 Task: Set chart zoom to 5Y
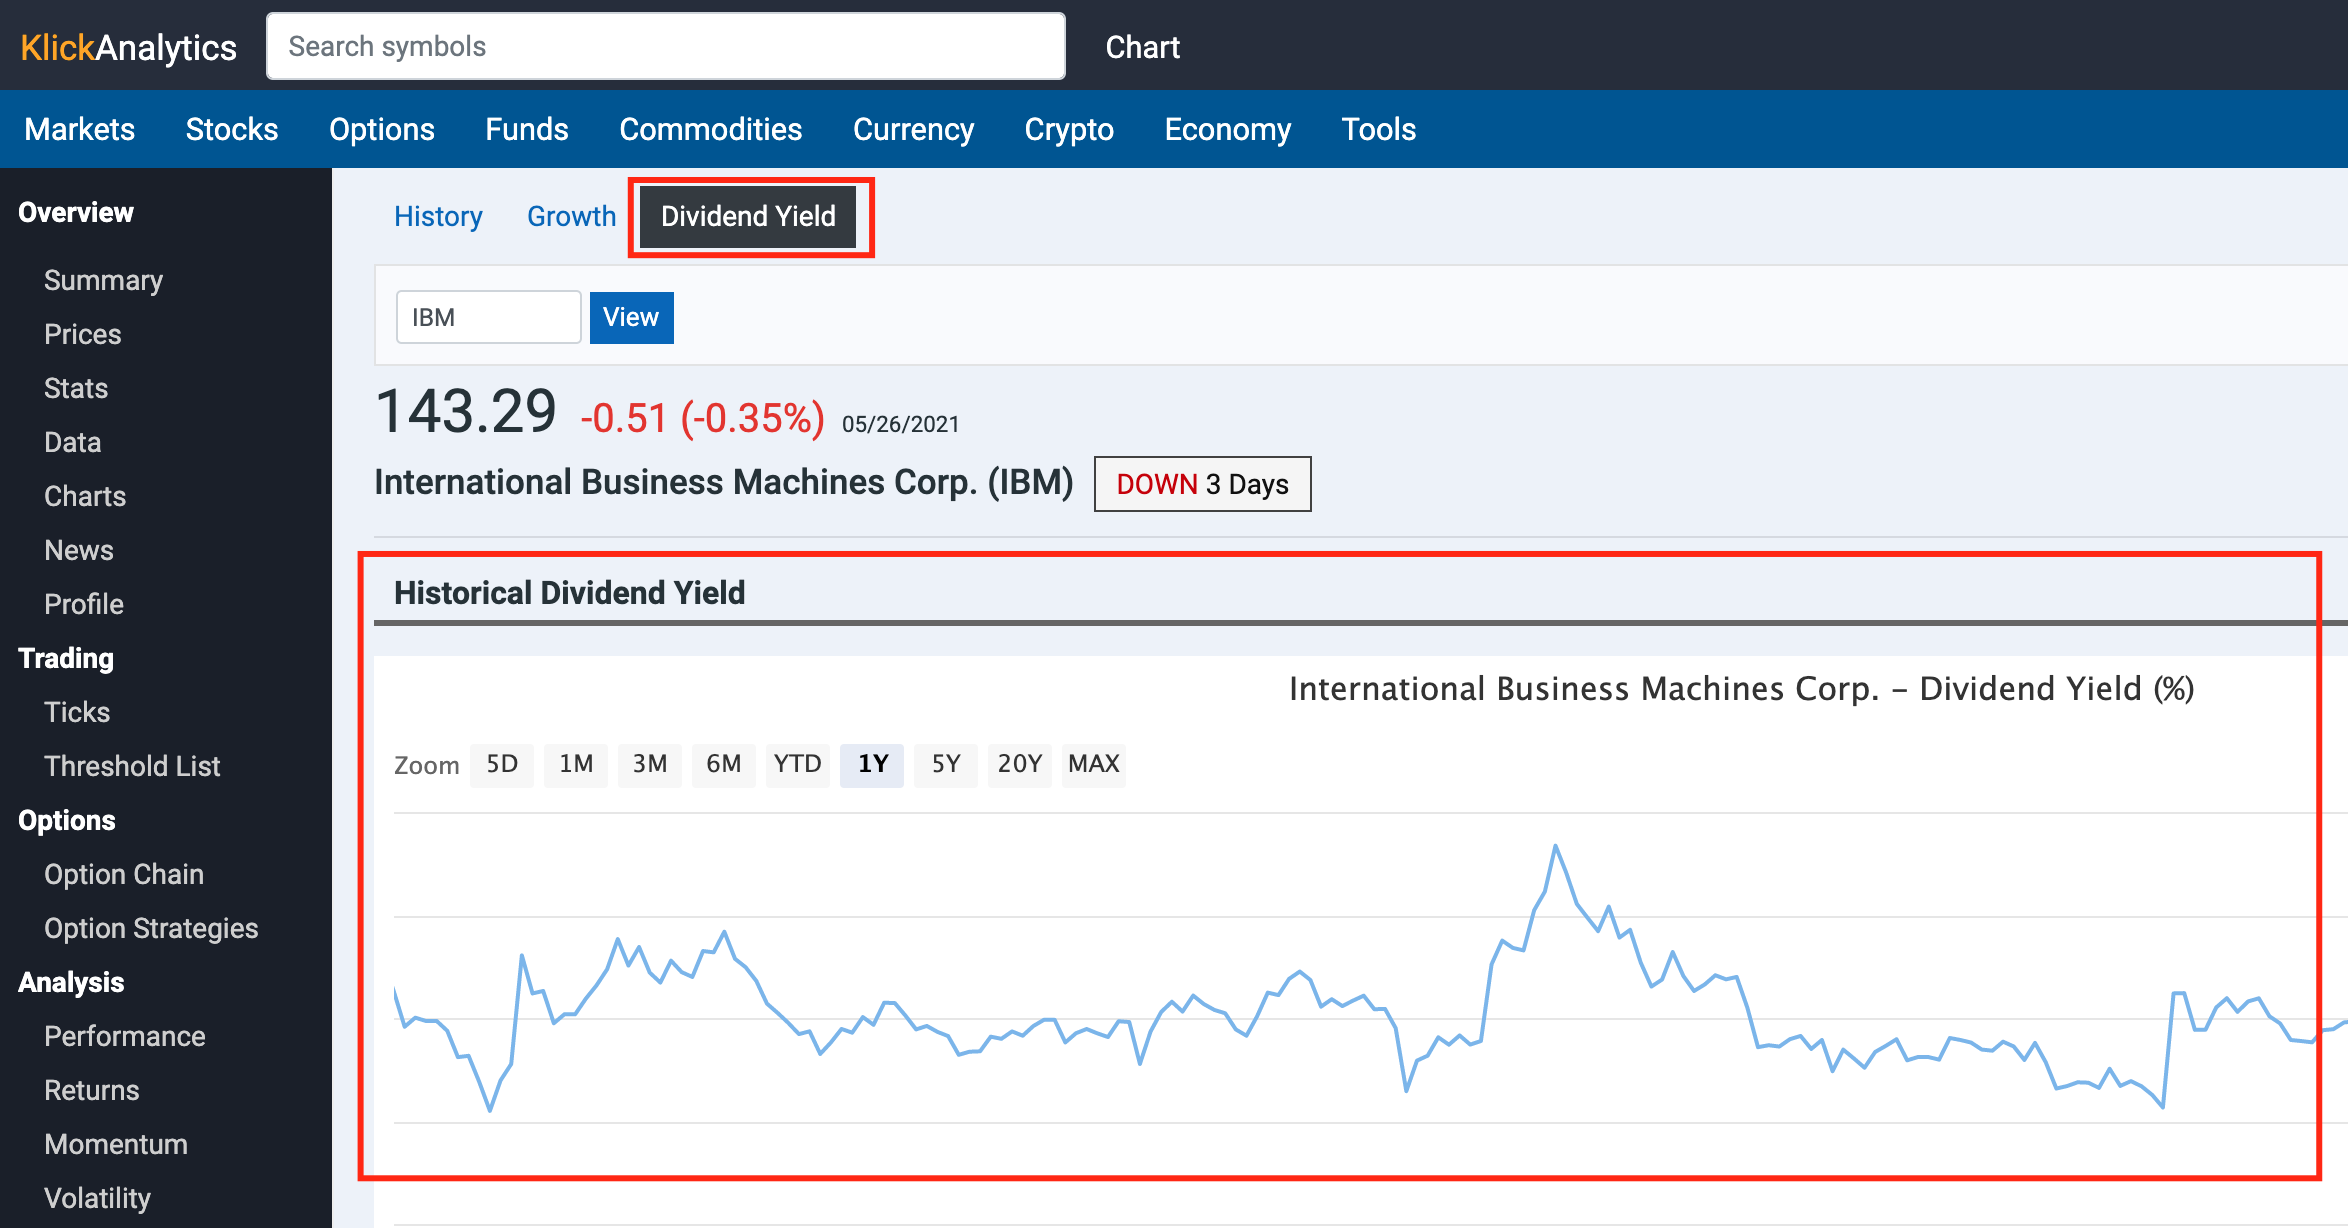pyautogui.click(x=946, y=765)
